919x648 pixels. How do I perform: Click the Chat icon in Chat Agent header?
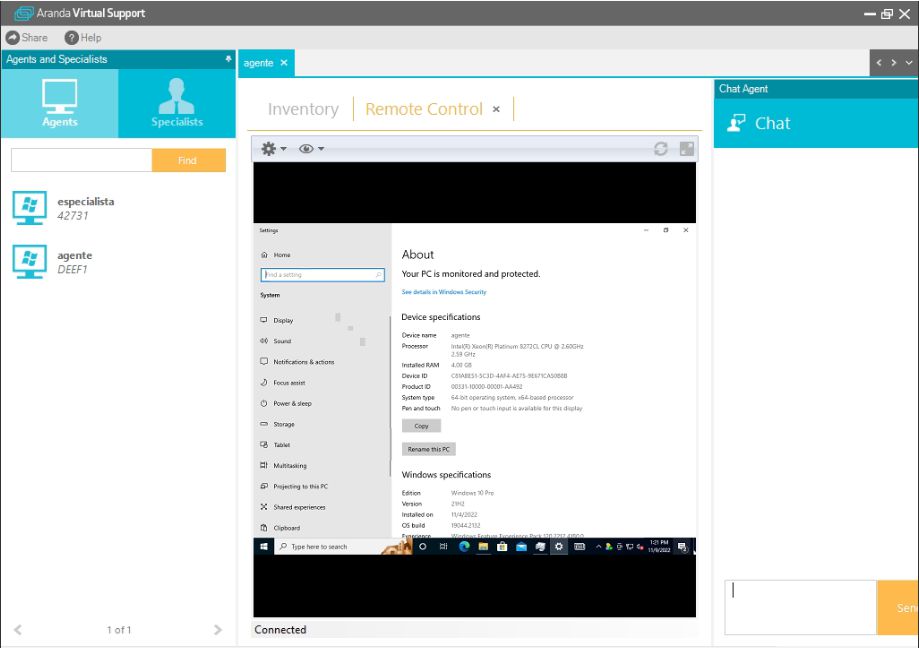coord(737,123)
